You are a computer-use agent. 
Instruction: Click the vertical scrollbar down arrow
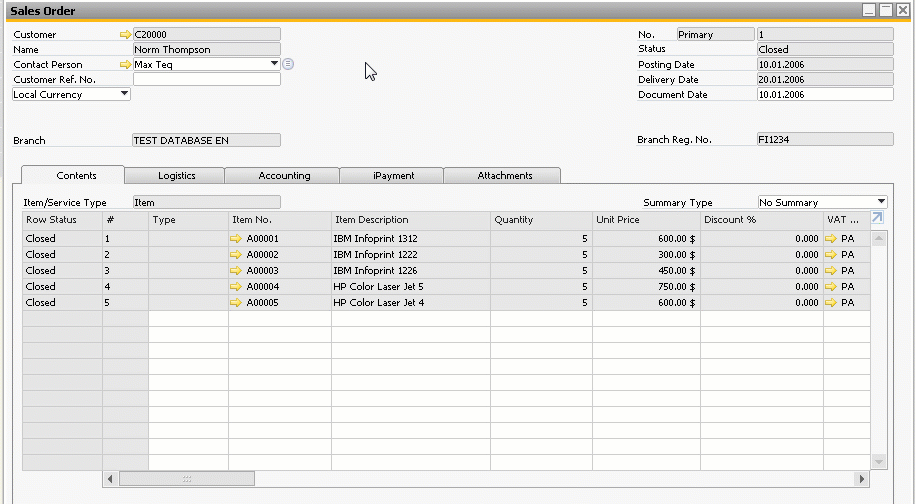coord(879,461)
